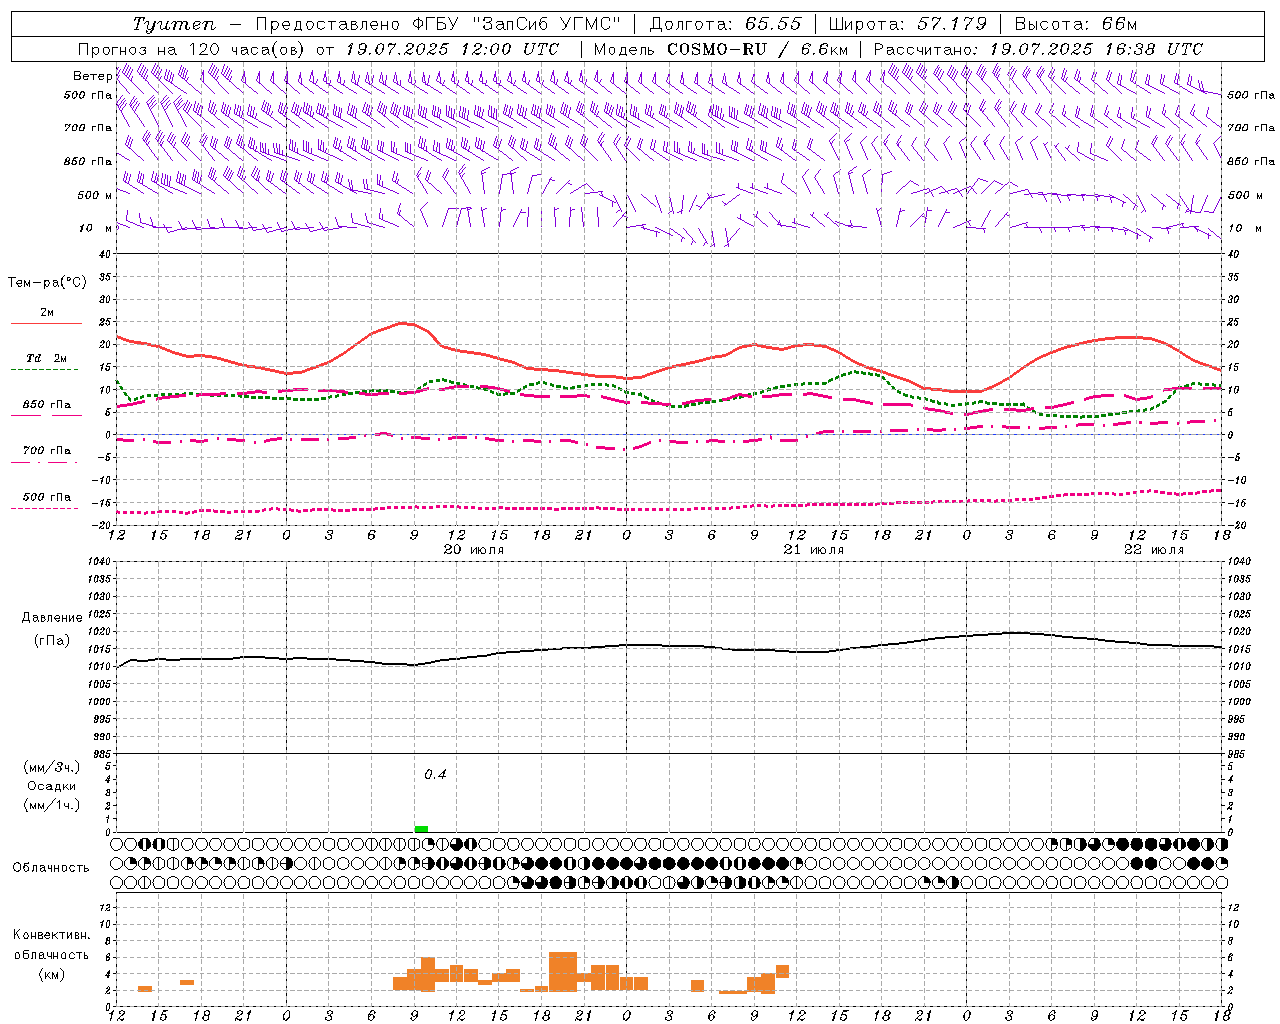Image resolution: width=1280 pixels, height=1024 pixels.
Task: Click the forecast length text Прогноз на 120 часа(ов)
Action: click(x=192, y=49)
